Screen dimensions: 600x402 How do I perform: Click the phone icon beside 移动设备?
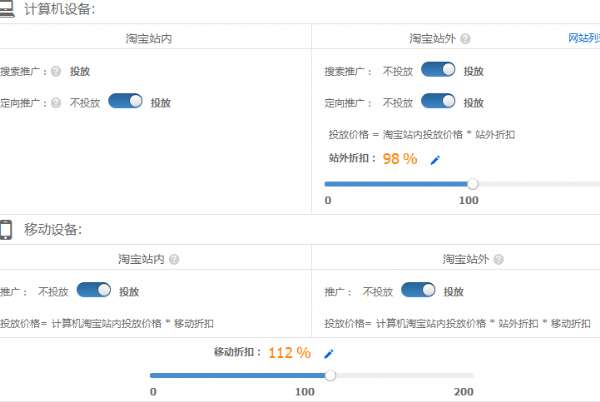(x=6, y=229)
